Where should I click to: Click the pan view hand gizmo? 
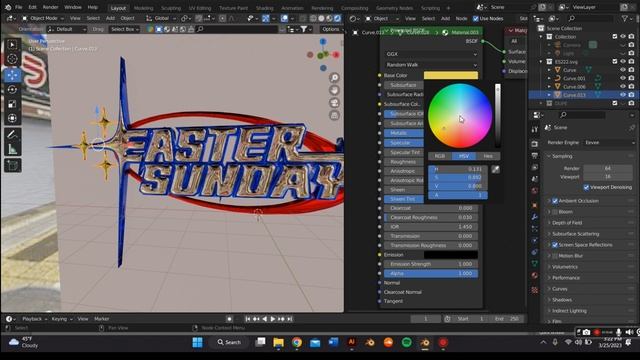(334, 90)
